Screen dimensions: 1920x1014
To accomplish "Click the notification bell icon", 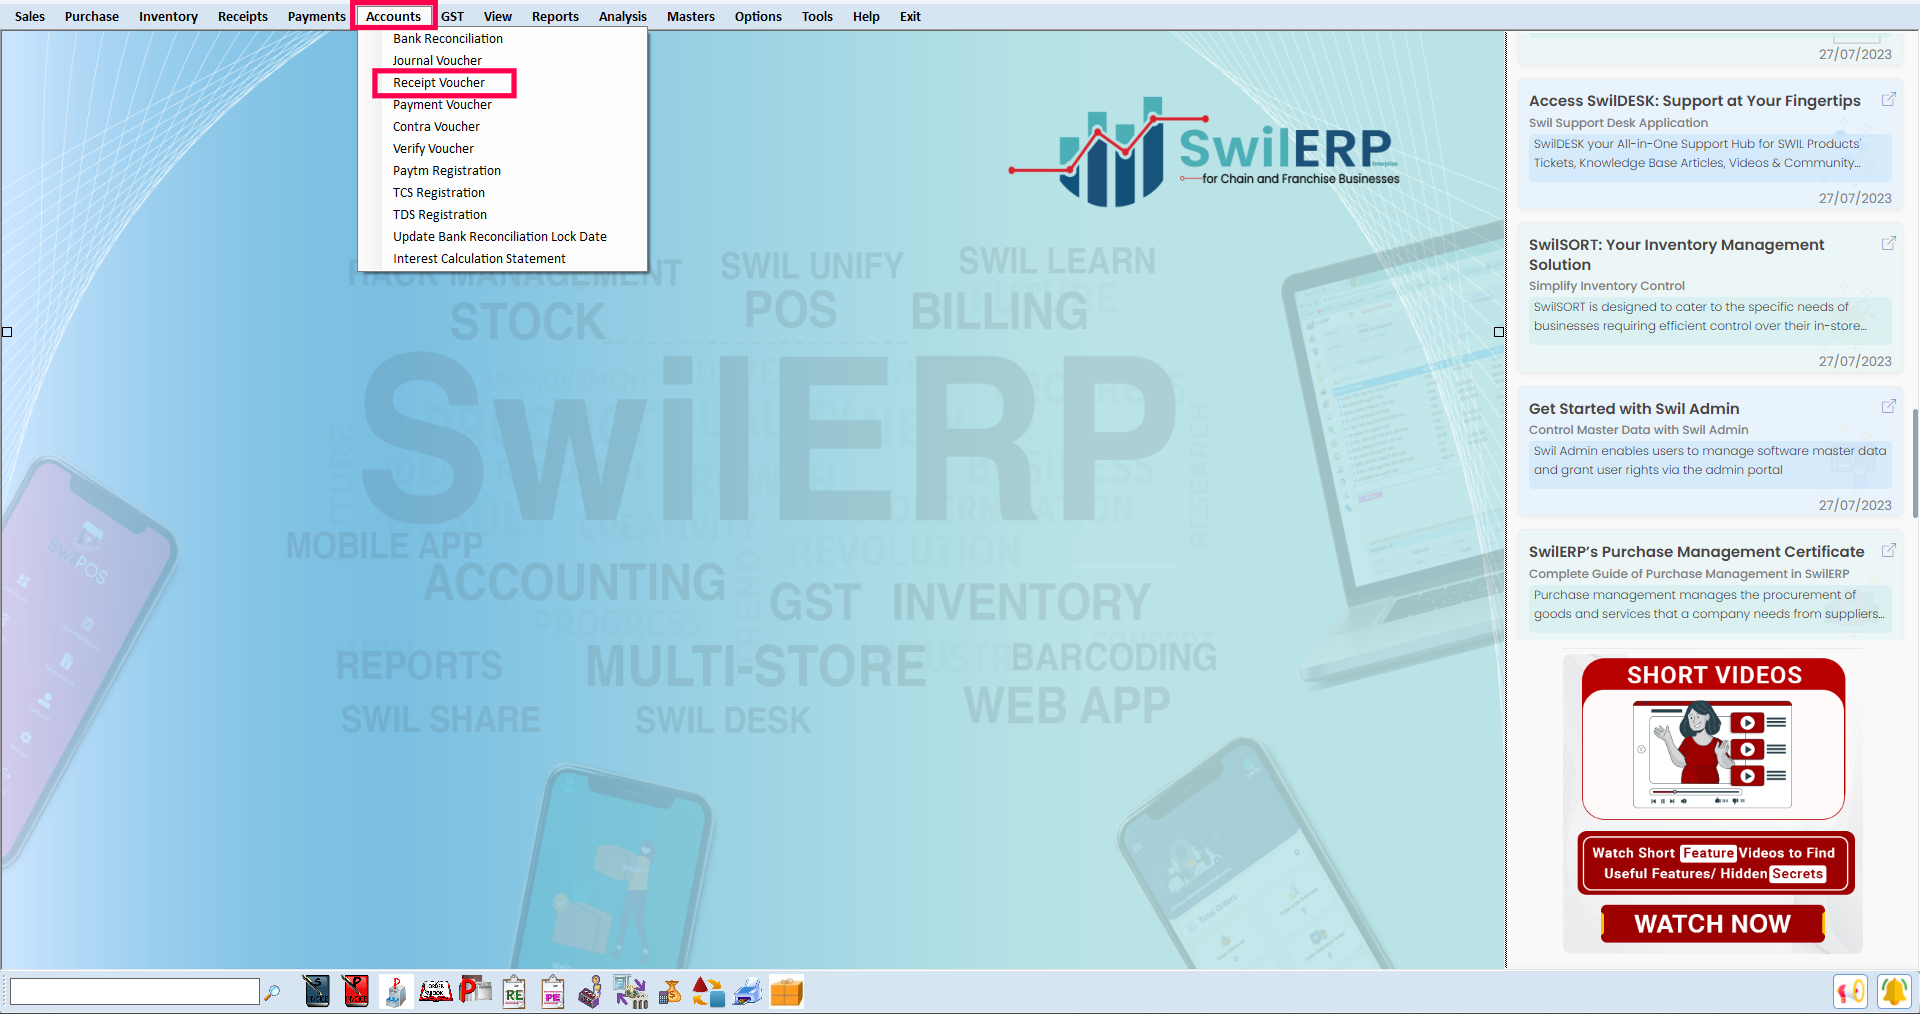I will point(1894,991).
